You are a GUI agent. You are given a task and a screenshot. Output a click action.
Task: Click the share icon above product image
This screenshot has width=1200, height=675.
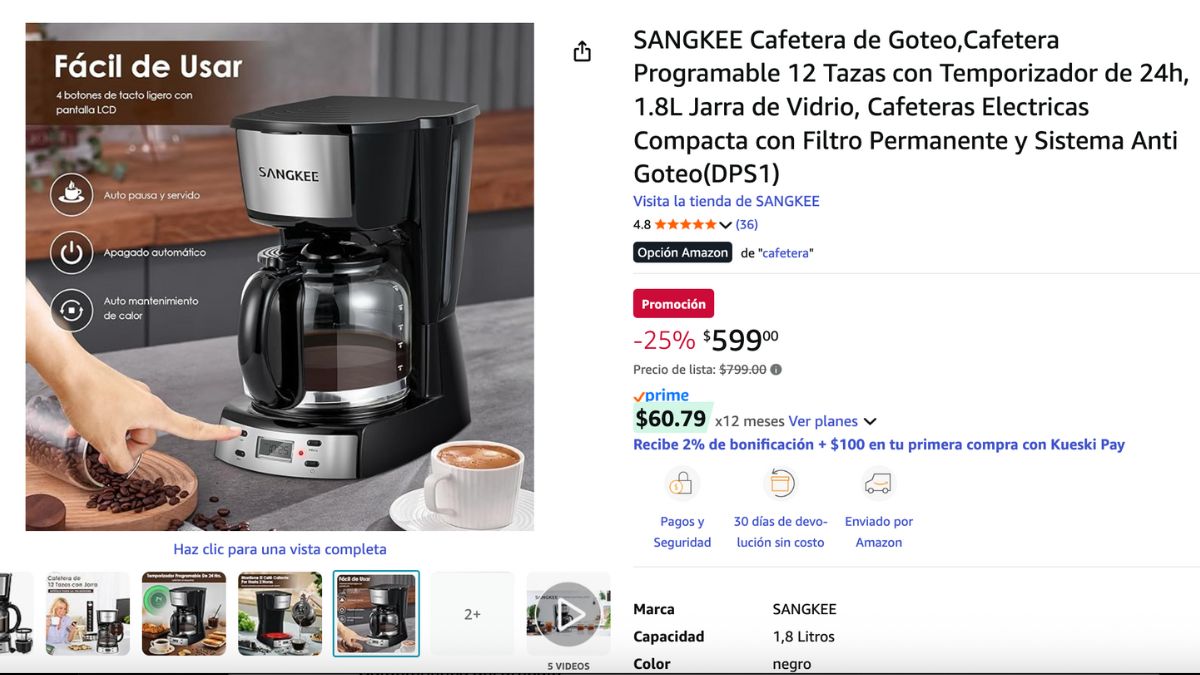click(x=582, y=52)
